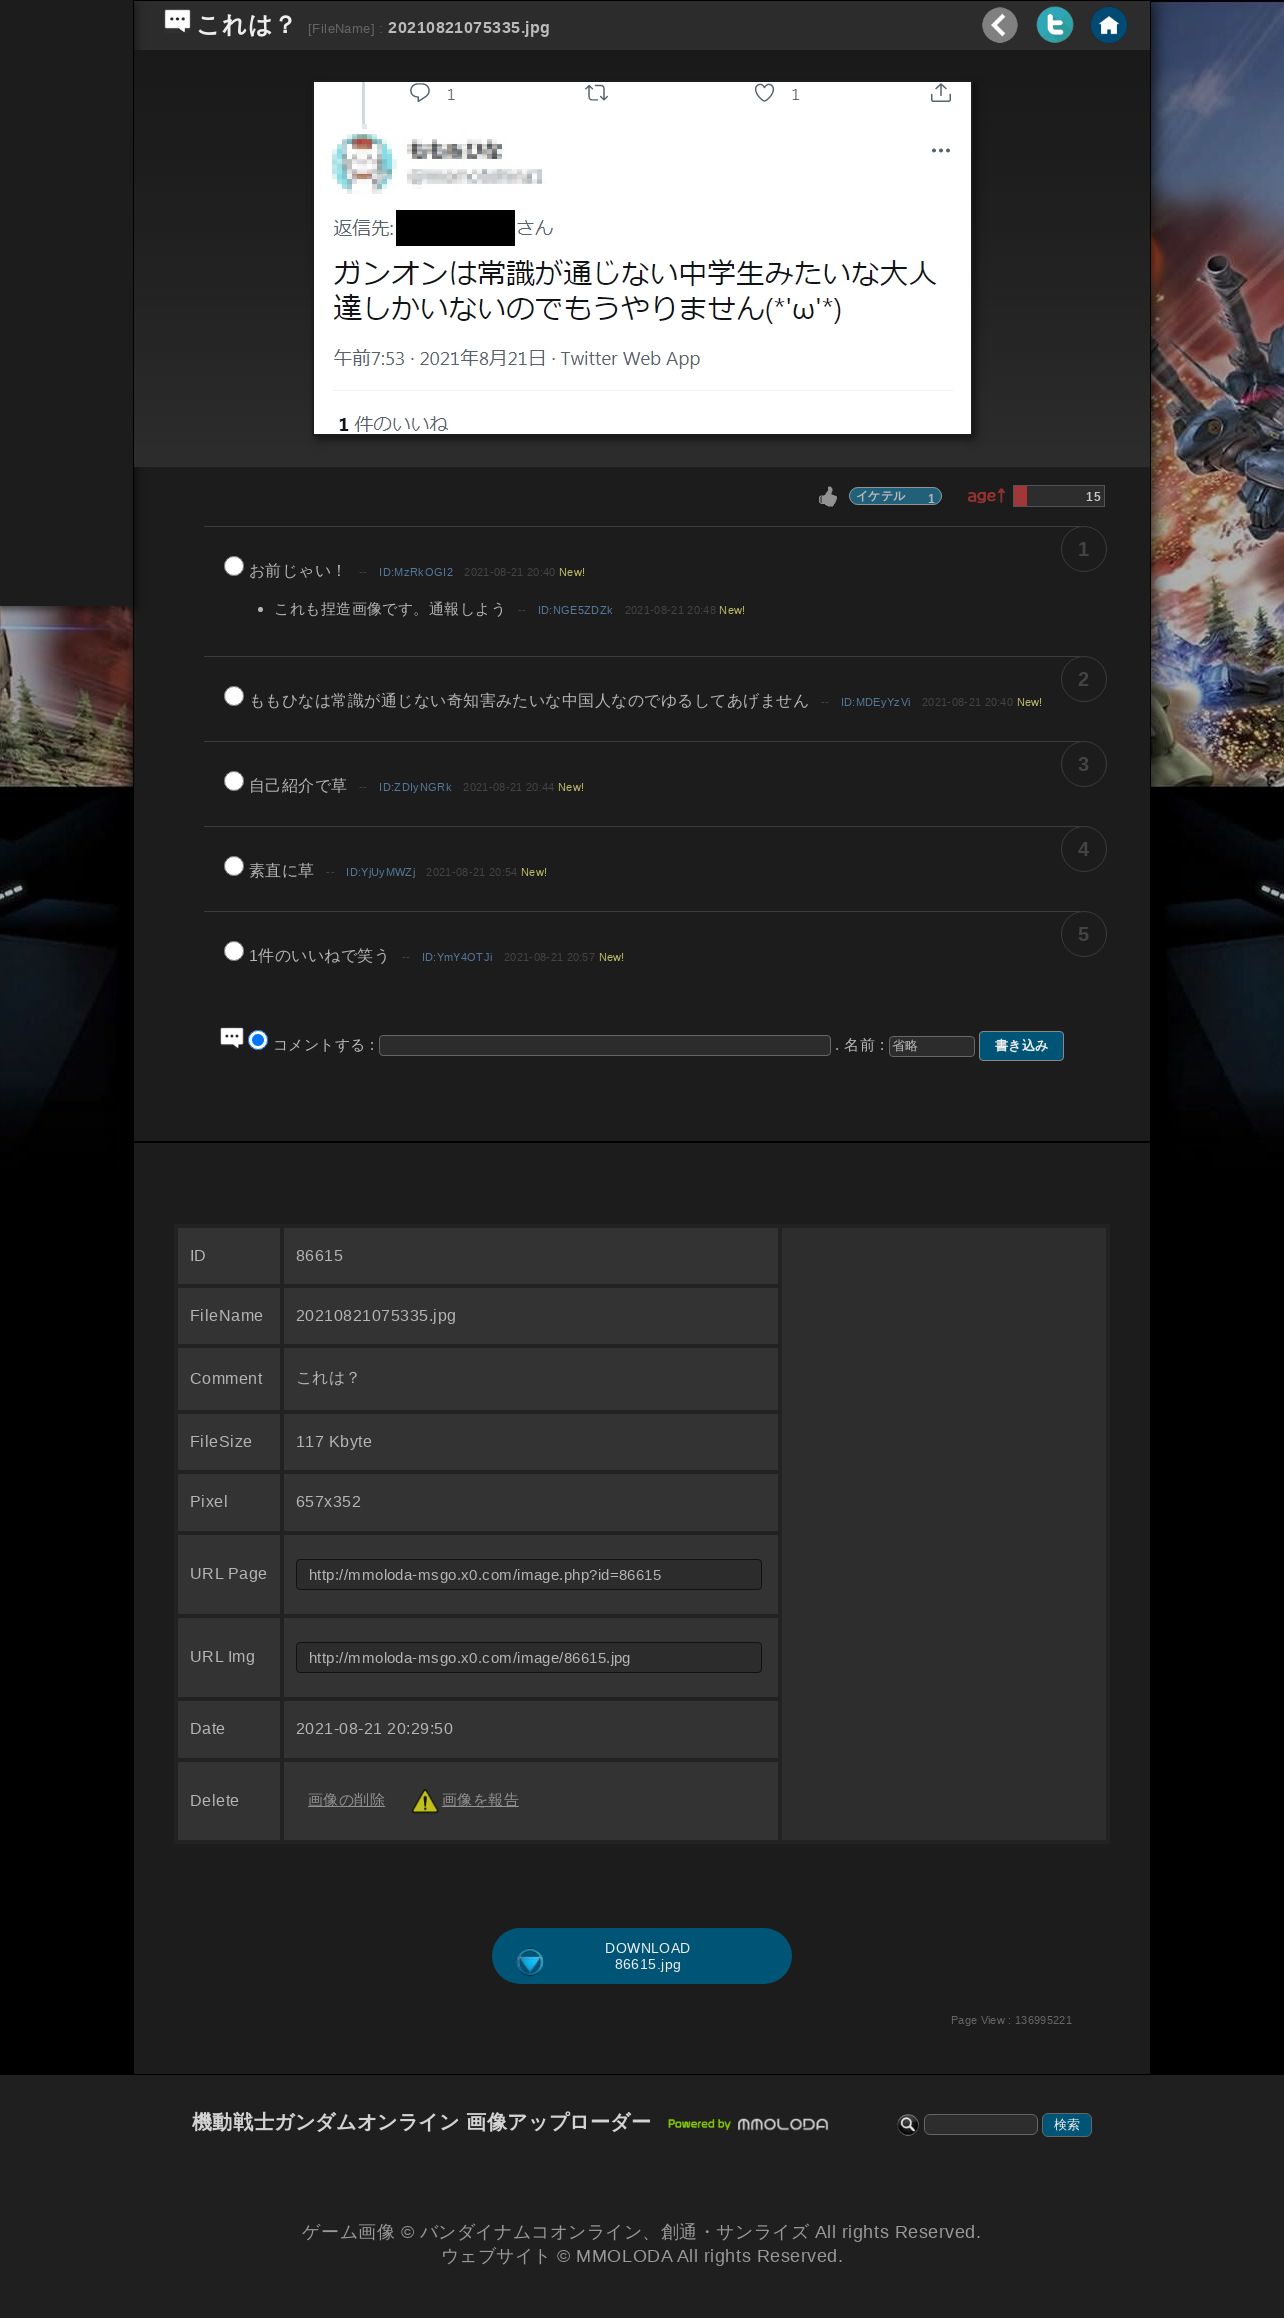Click the comment bubble icon beside コメントする

click(x=232, y=1038)
